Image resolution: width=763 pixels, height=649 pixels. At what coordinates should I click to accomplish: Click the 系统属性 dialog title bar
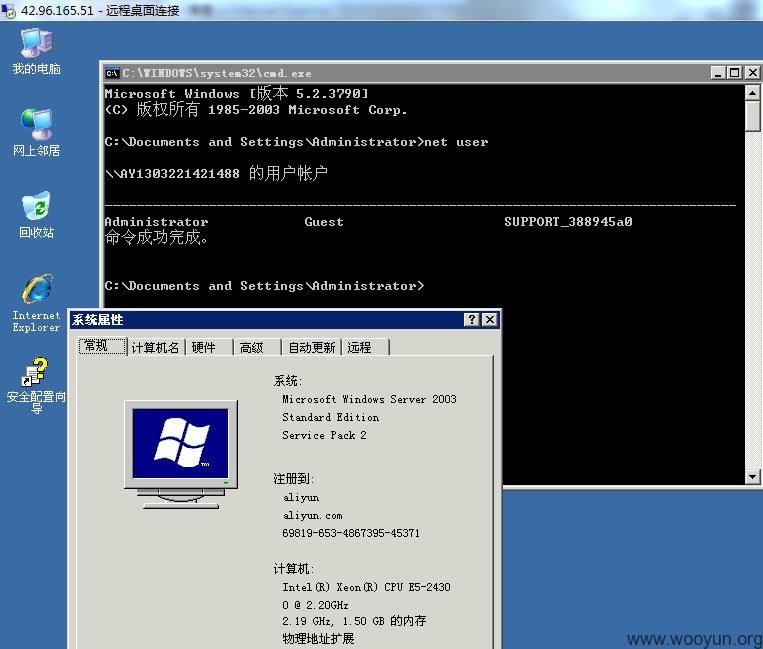[285, 320]
